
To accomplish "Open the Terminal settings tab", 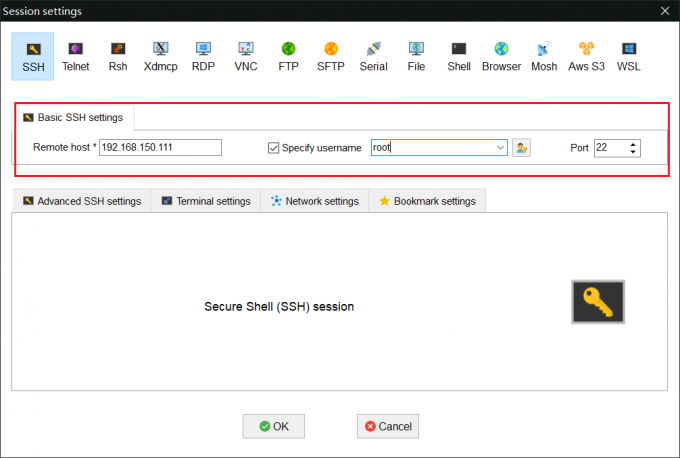I will pos(206,201).
